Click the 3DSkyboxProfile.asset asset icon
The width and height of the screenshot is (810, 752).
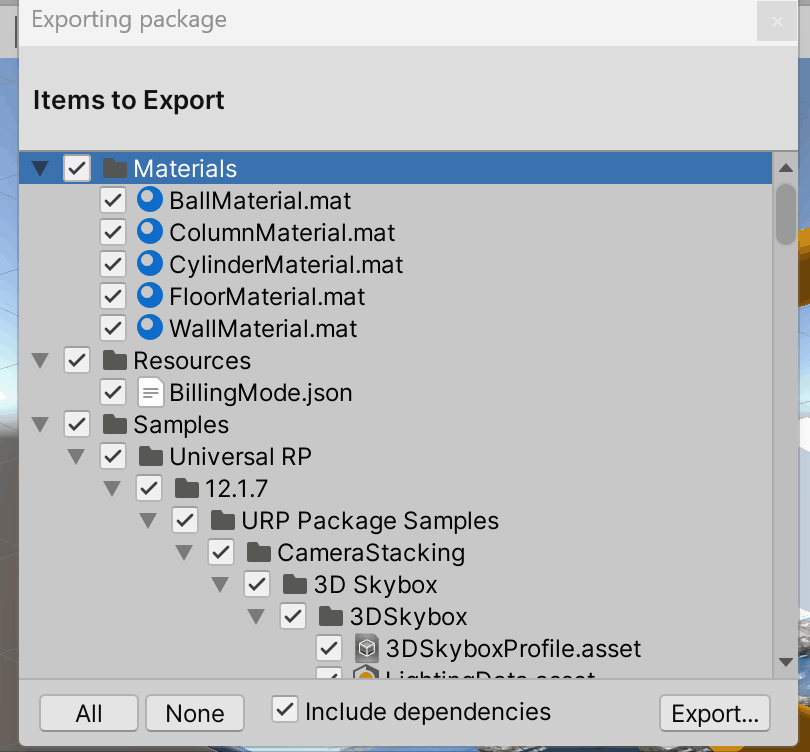coord(366,648)
